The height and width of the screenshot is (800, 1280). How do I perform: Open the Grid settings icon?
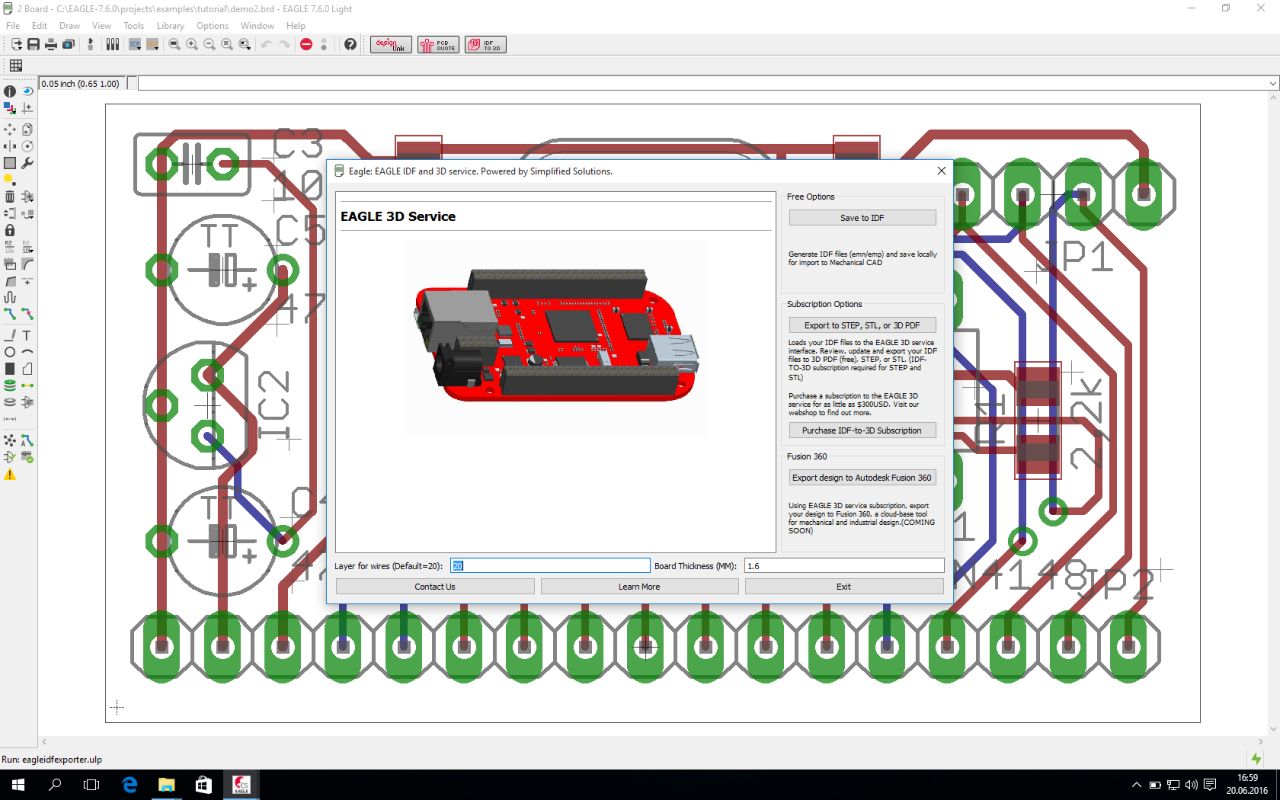coord(15,66)
